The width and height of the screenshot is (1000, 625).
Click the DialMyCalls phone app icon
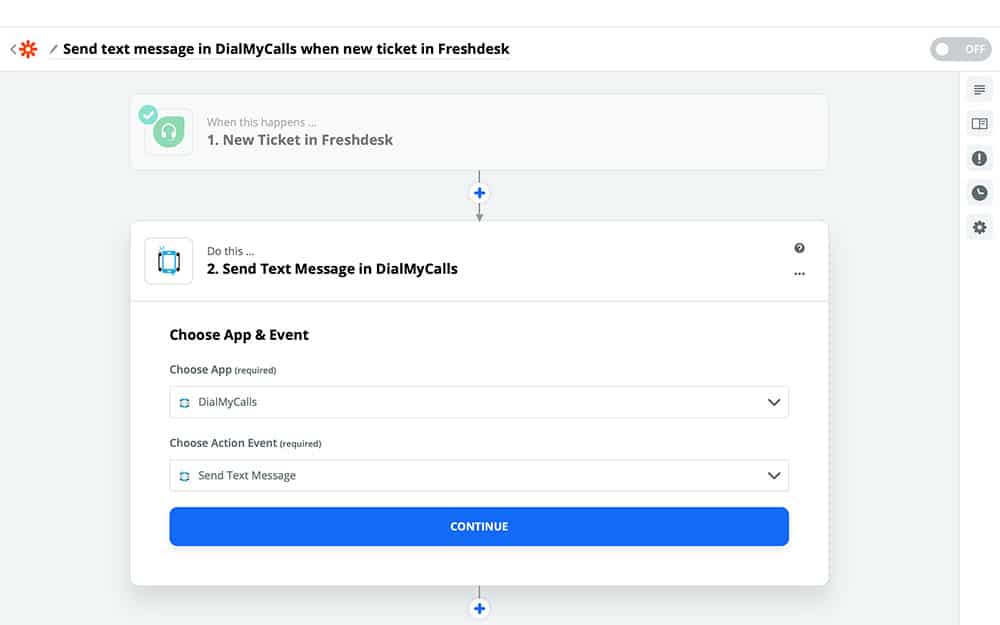point(169,261)
